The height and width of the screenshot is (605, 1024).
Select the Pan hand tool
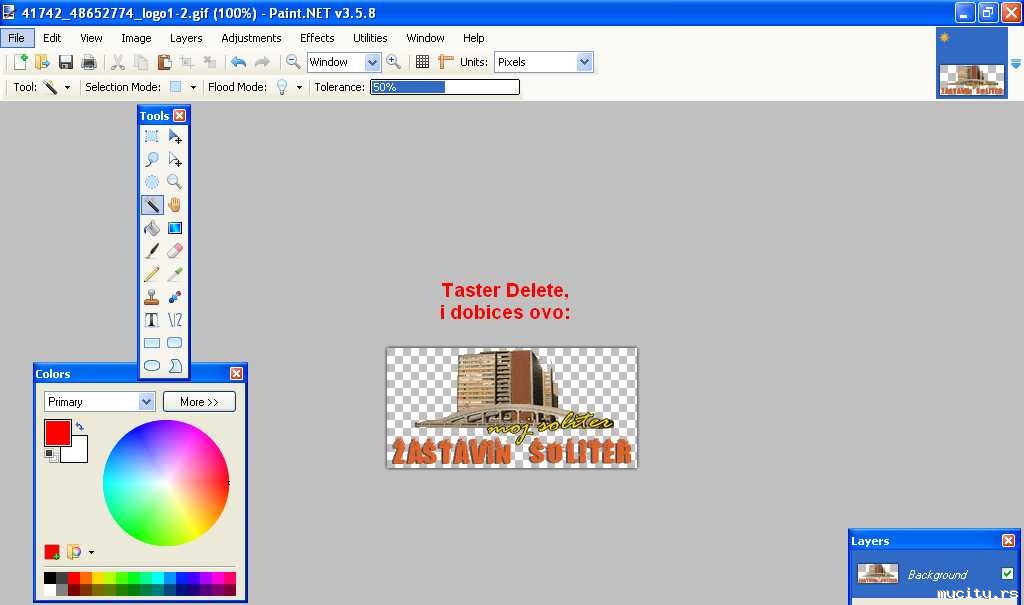[175, 205]
